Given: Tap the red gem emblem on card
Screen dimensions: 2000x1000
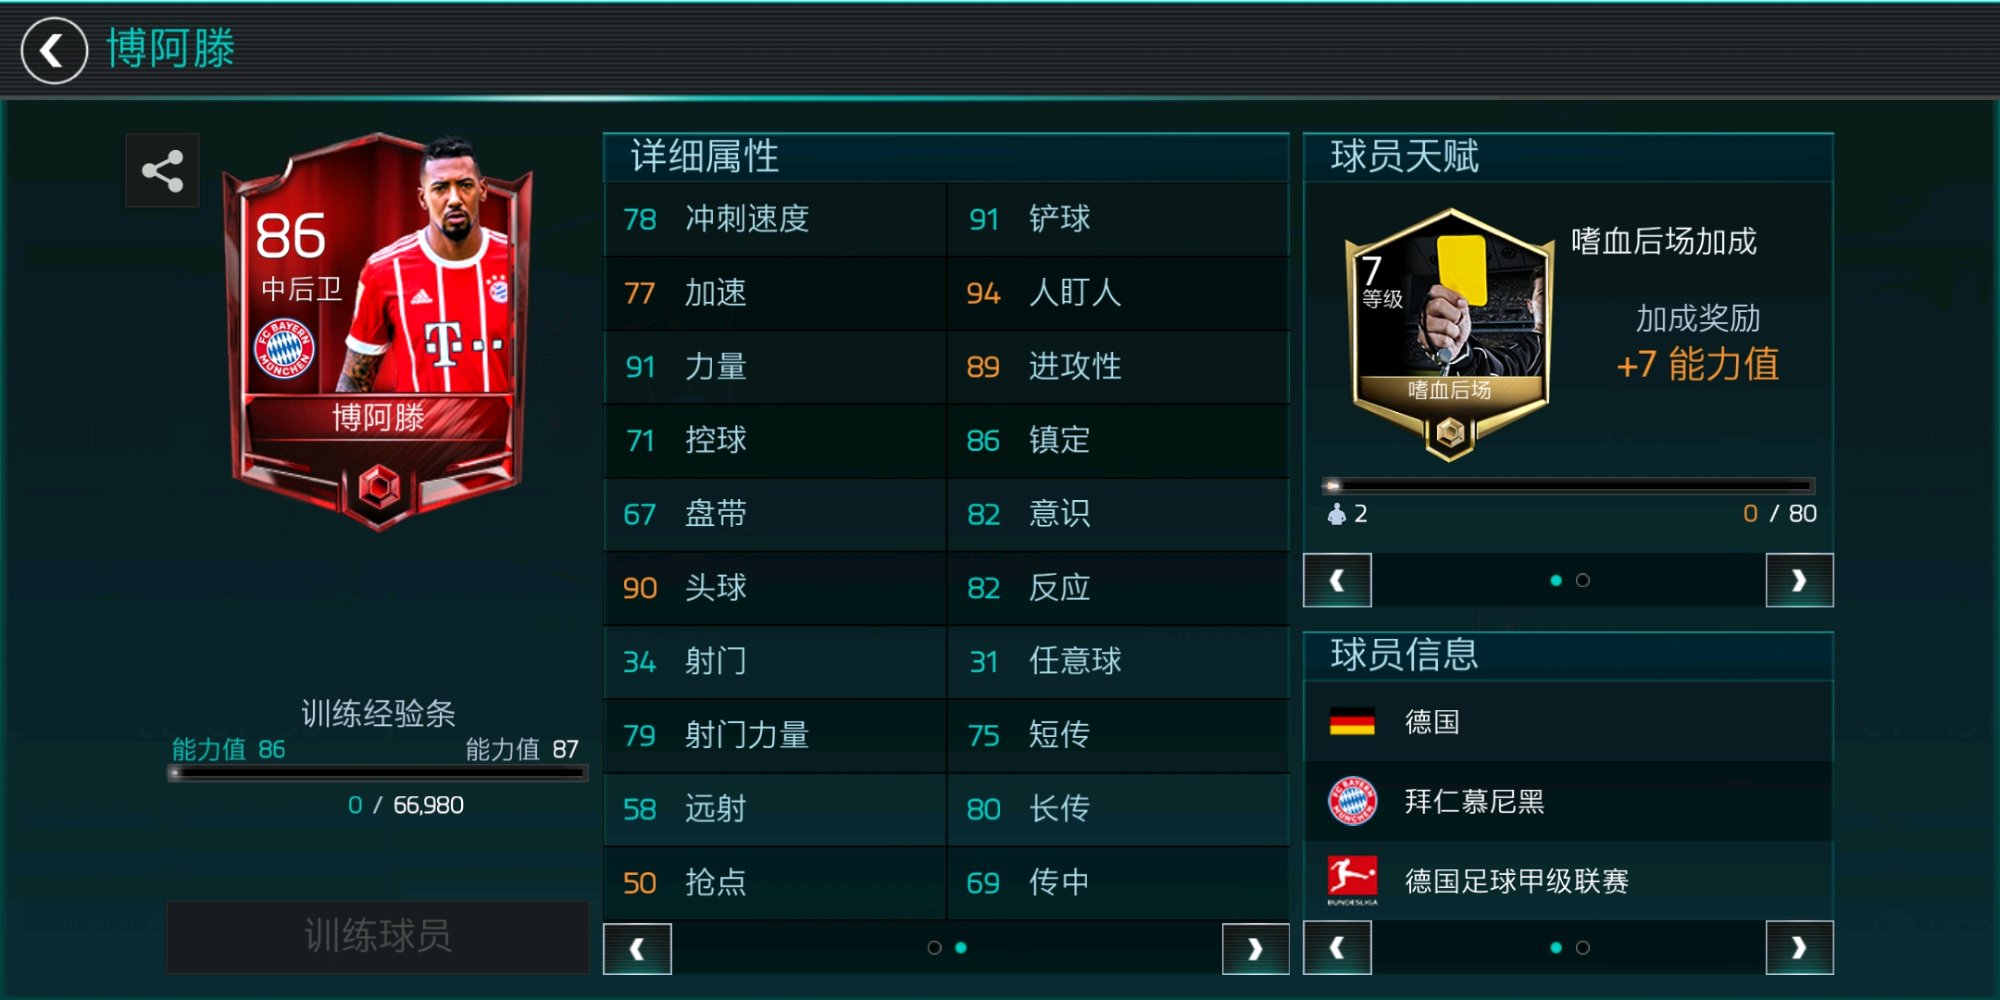Looking at the screenshot, I should tap(379, 488).
